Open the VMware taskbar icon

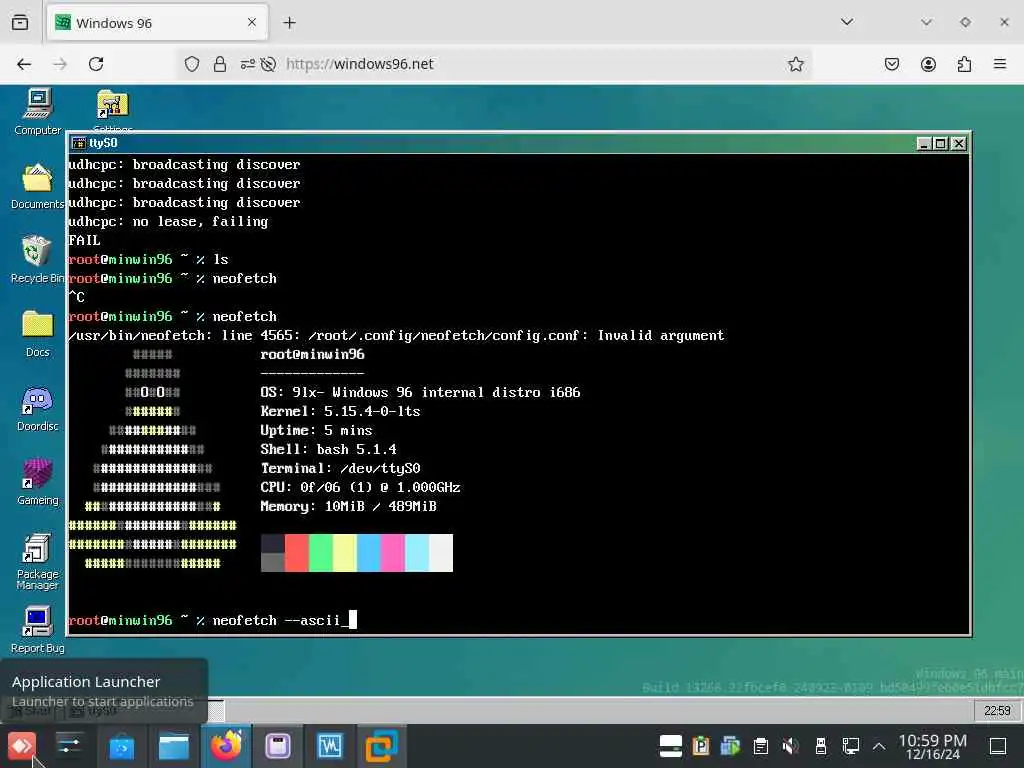[381, 746]
